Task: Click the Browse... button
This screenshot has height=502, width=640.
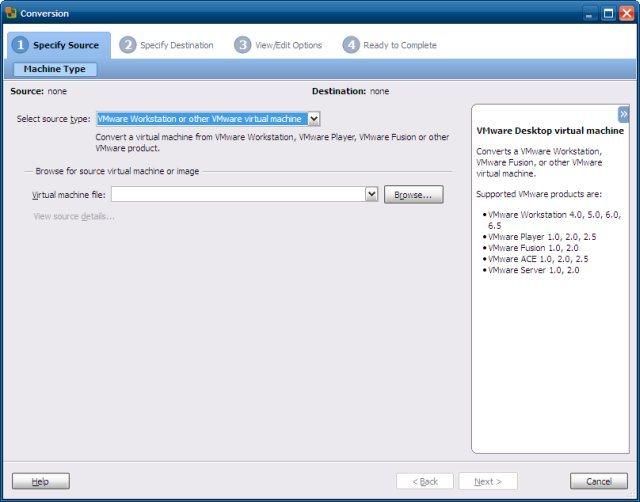Action: 413,195
